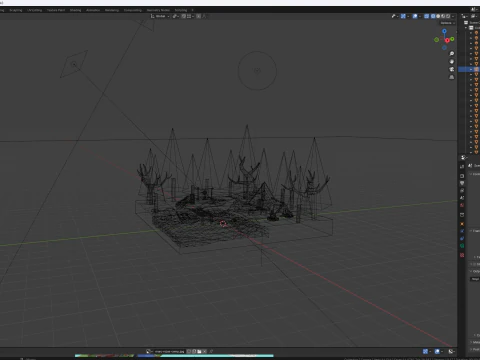Open object type visibility selector
This screenshot has width=480, height=360.
(395, 16)
